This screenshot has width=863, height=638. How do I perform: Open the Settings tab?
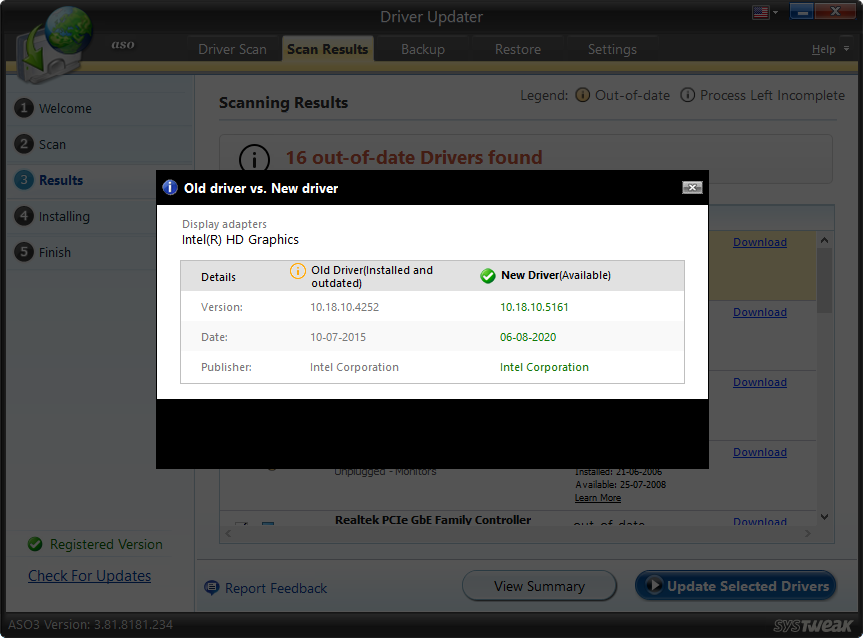point(612,48)
